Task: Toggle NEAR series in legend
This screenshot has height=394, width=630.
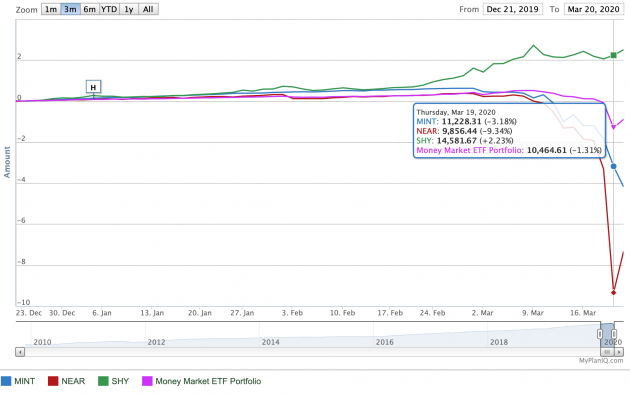Action: point(67,381)
